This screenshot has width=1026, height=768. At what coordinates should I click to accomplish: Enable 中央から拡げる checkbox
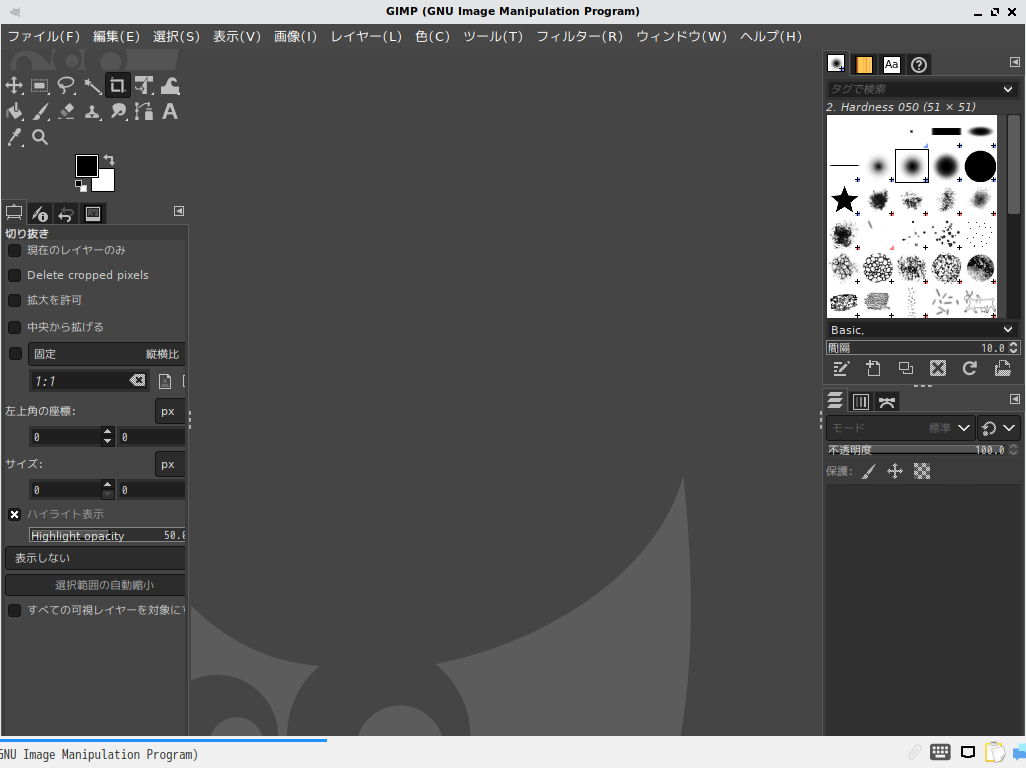[14, 327]
